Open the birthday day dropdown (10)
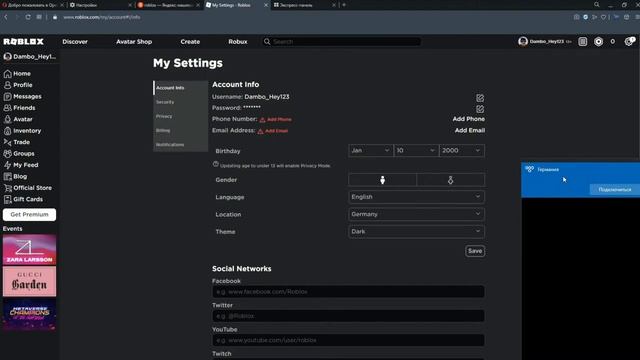Image resolution: width=640 pixels, height=360 pixels. (416, 151)
